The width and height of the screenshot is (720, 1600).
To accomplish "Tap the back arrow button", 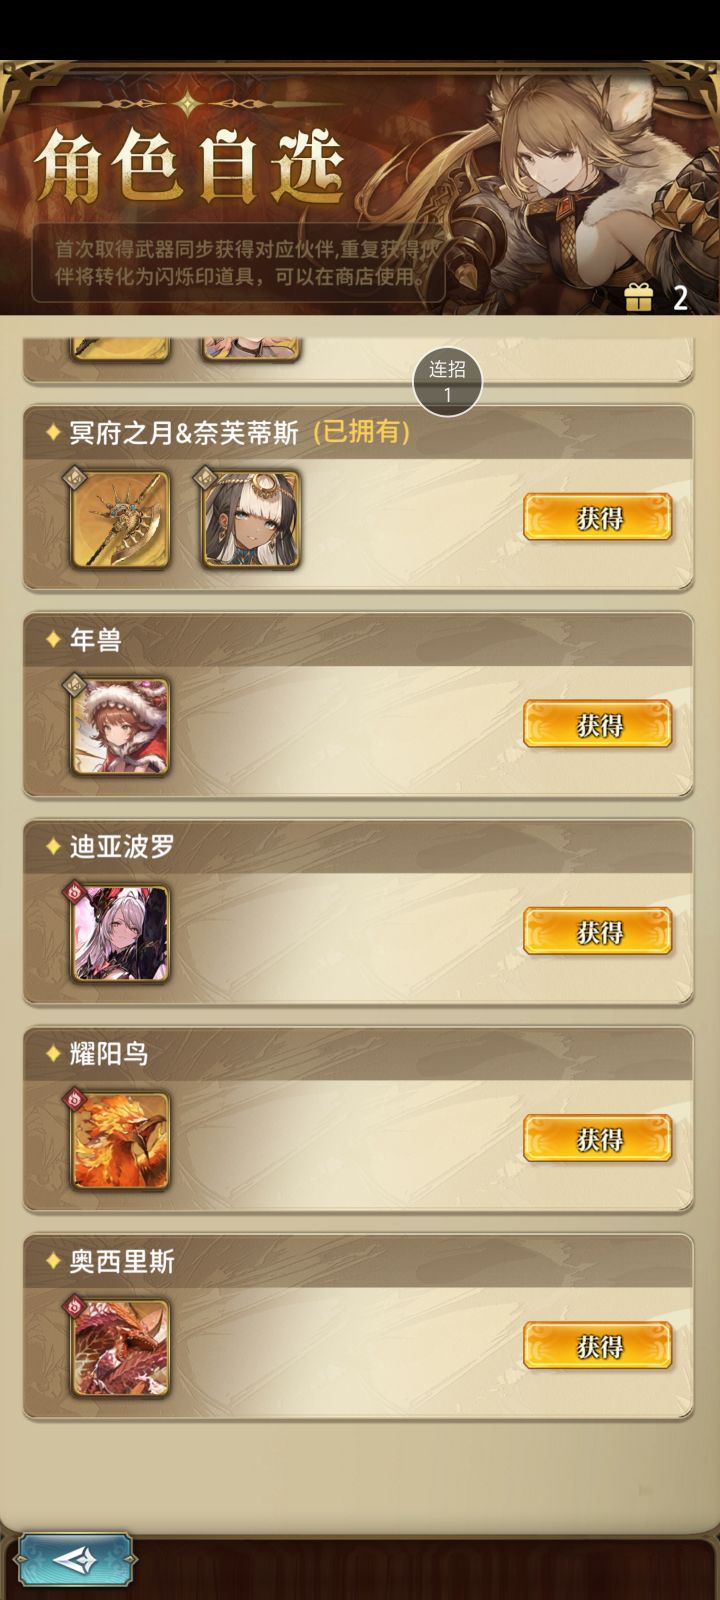I will tap(76, 1559).
